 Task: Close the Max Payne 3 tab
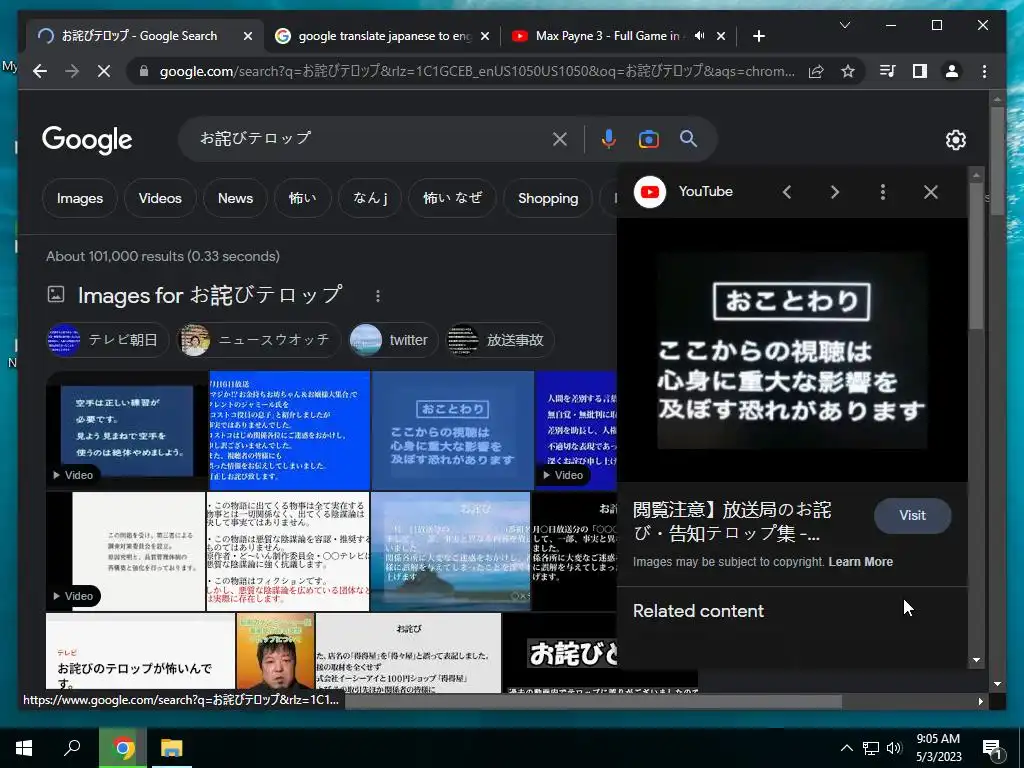pos(720,36)
